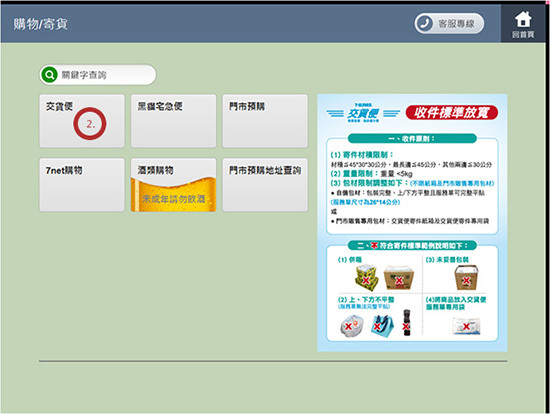Open the 酒類購物 beer tile
The height and width of the screenshot is (414, 550).
pyautogui.click(x=174, y=185)
